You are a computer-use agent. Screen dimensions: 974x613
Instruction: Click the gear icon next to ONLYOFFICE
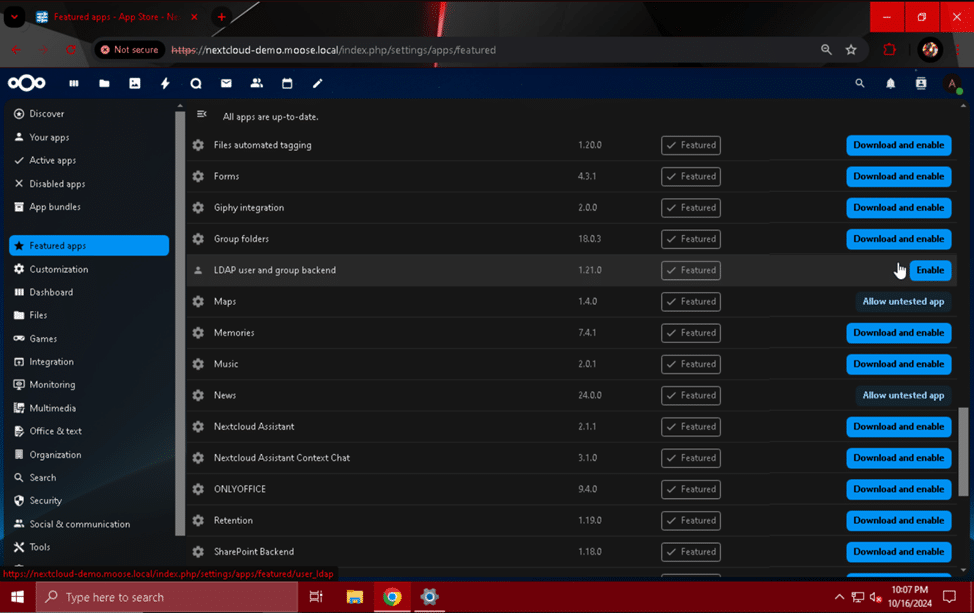pos(198,489)
